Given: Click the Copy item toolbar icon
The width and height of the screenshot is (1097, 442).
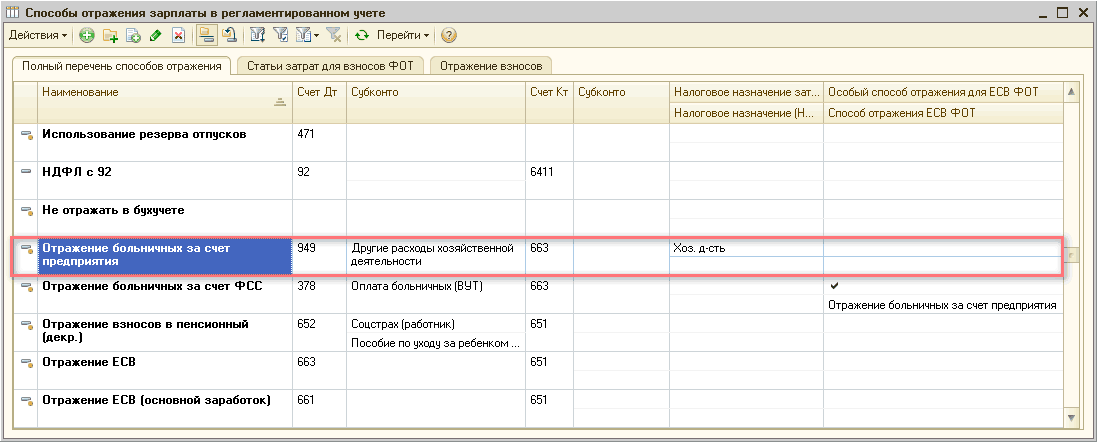Looking at the screenshot, I should [133, 35].
